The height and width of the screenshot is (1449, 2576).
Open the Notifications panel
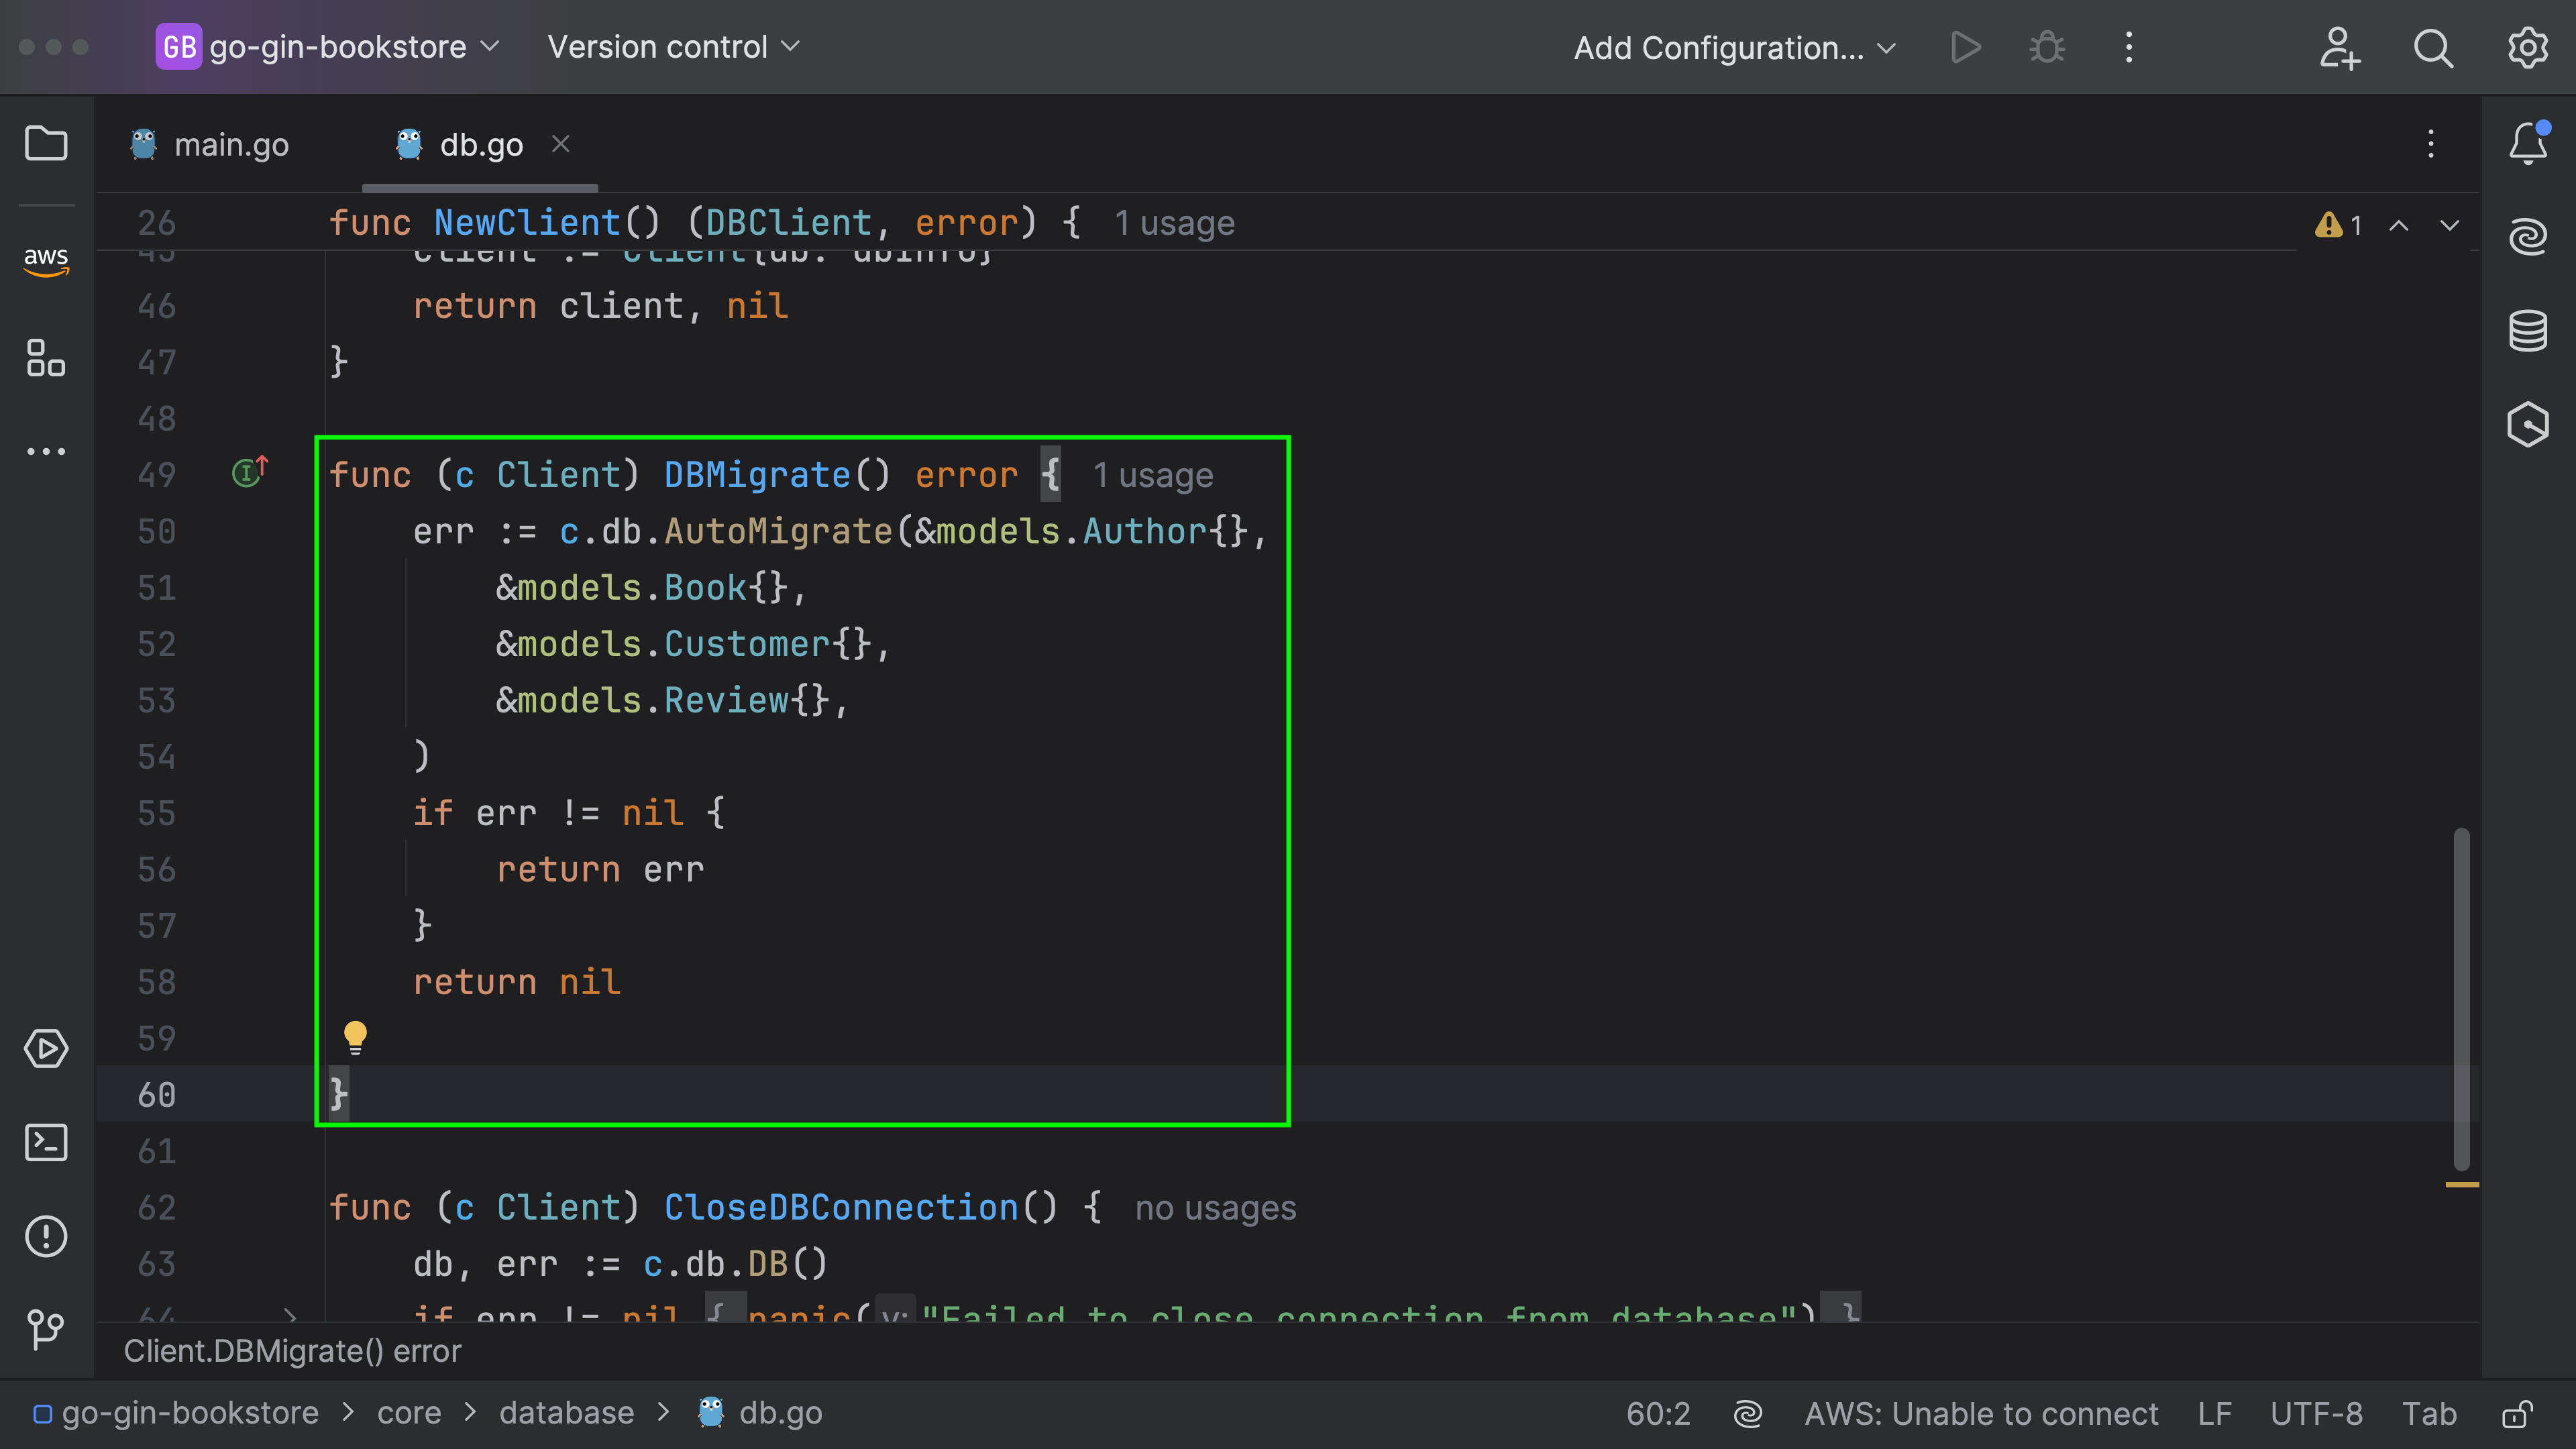pos(2527,142)
